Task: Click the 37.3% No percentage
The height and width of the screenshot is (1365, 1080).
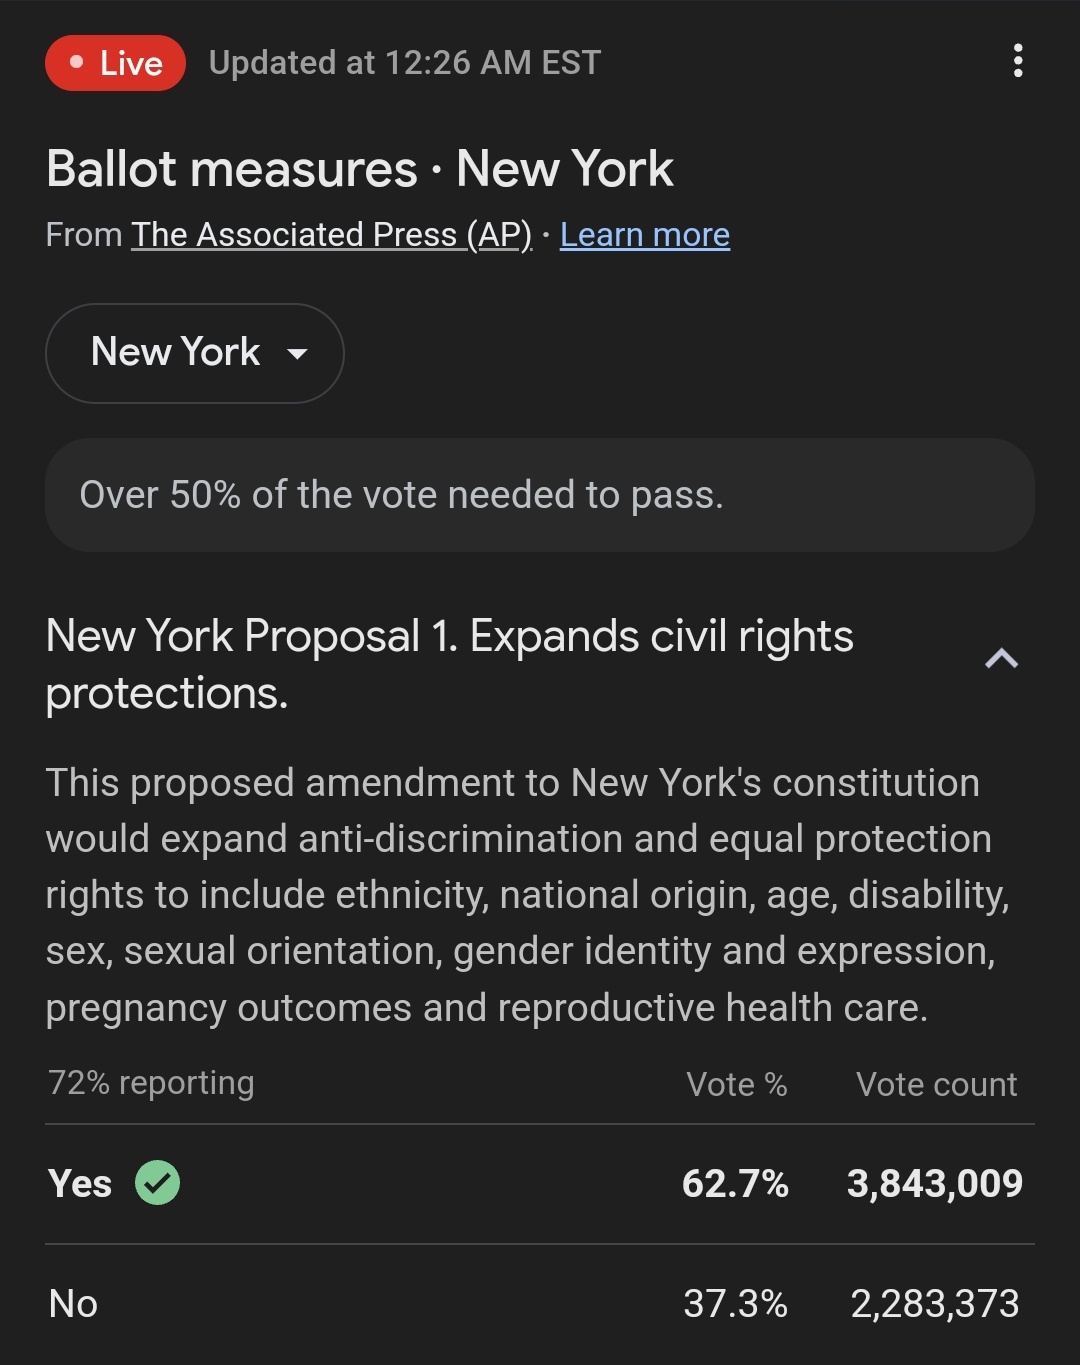Action: pyautogui.click(x=736, y=1304)
